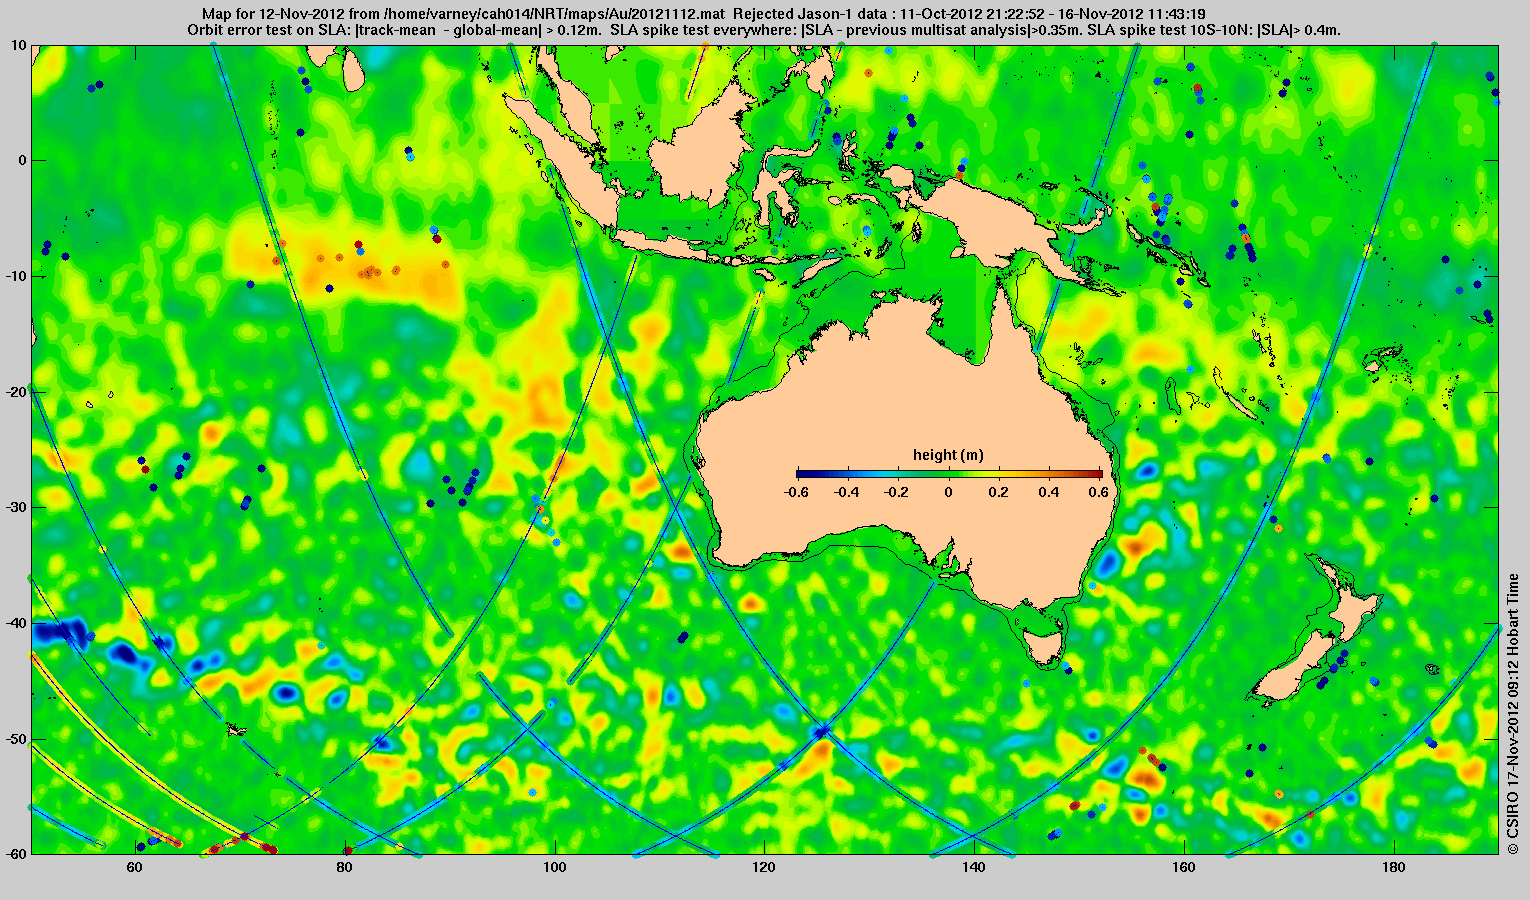This screenshot has height=900, width=1530.
Task: Click the "height (m)" colorbar title
Action: (x=948, y=455)
